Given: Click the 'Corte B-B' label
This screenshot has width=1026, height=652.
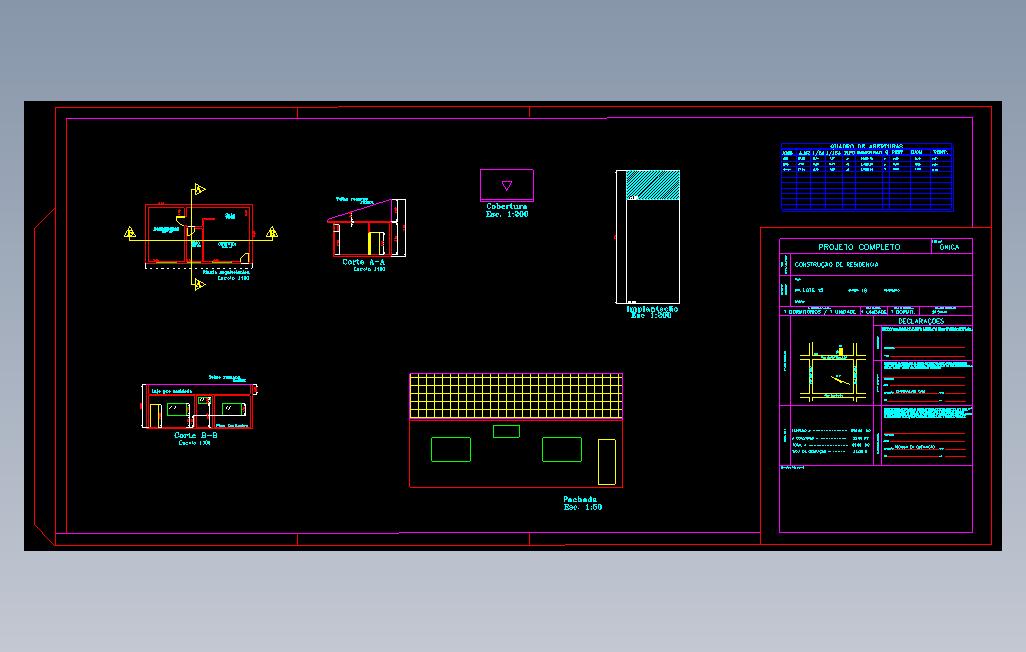Looking at the screenshot, I should pyautogui.click(x=196, y=435).
